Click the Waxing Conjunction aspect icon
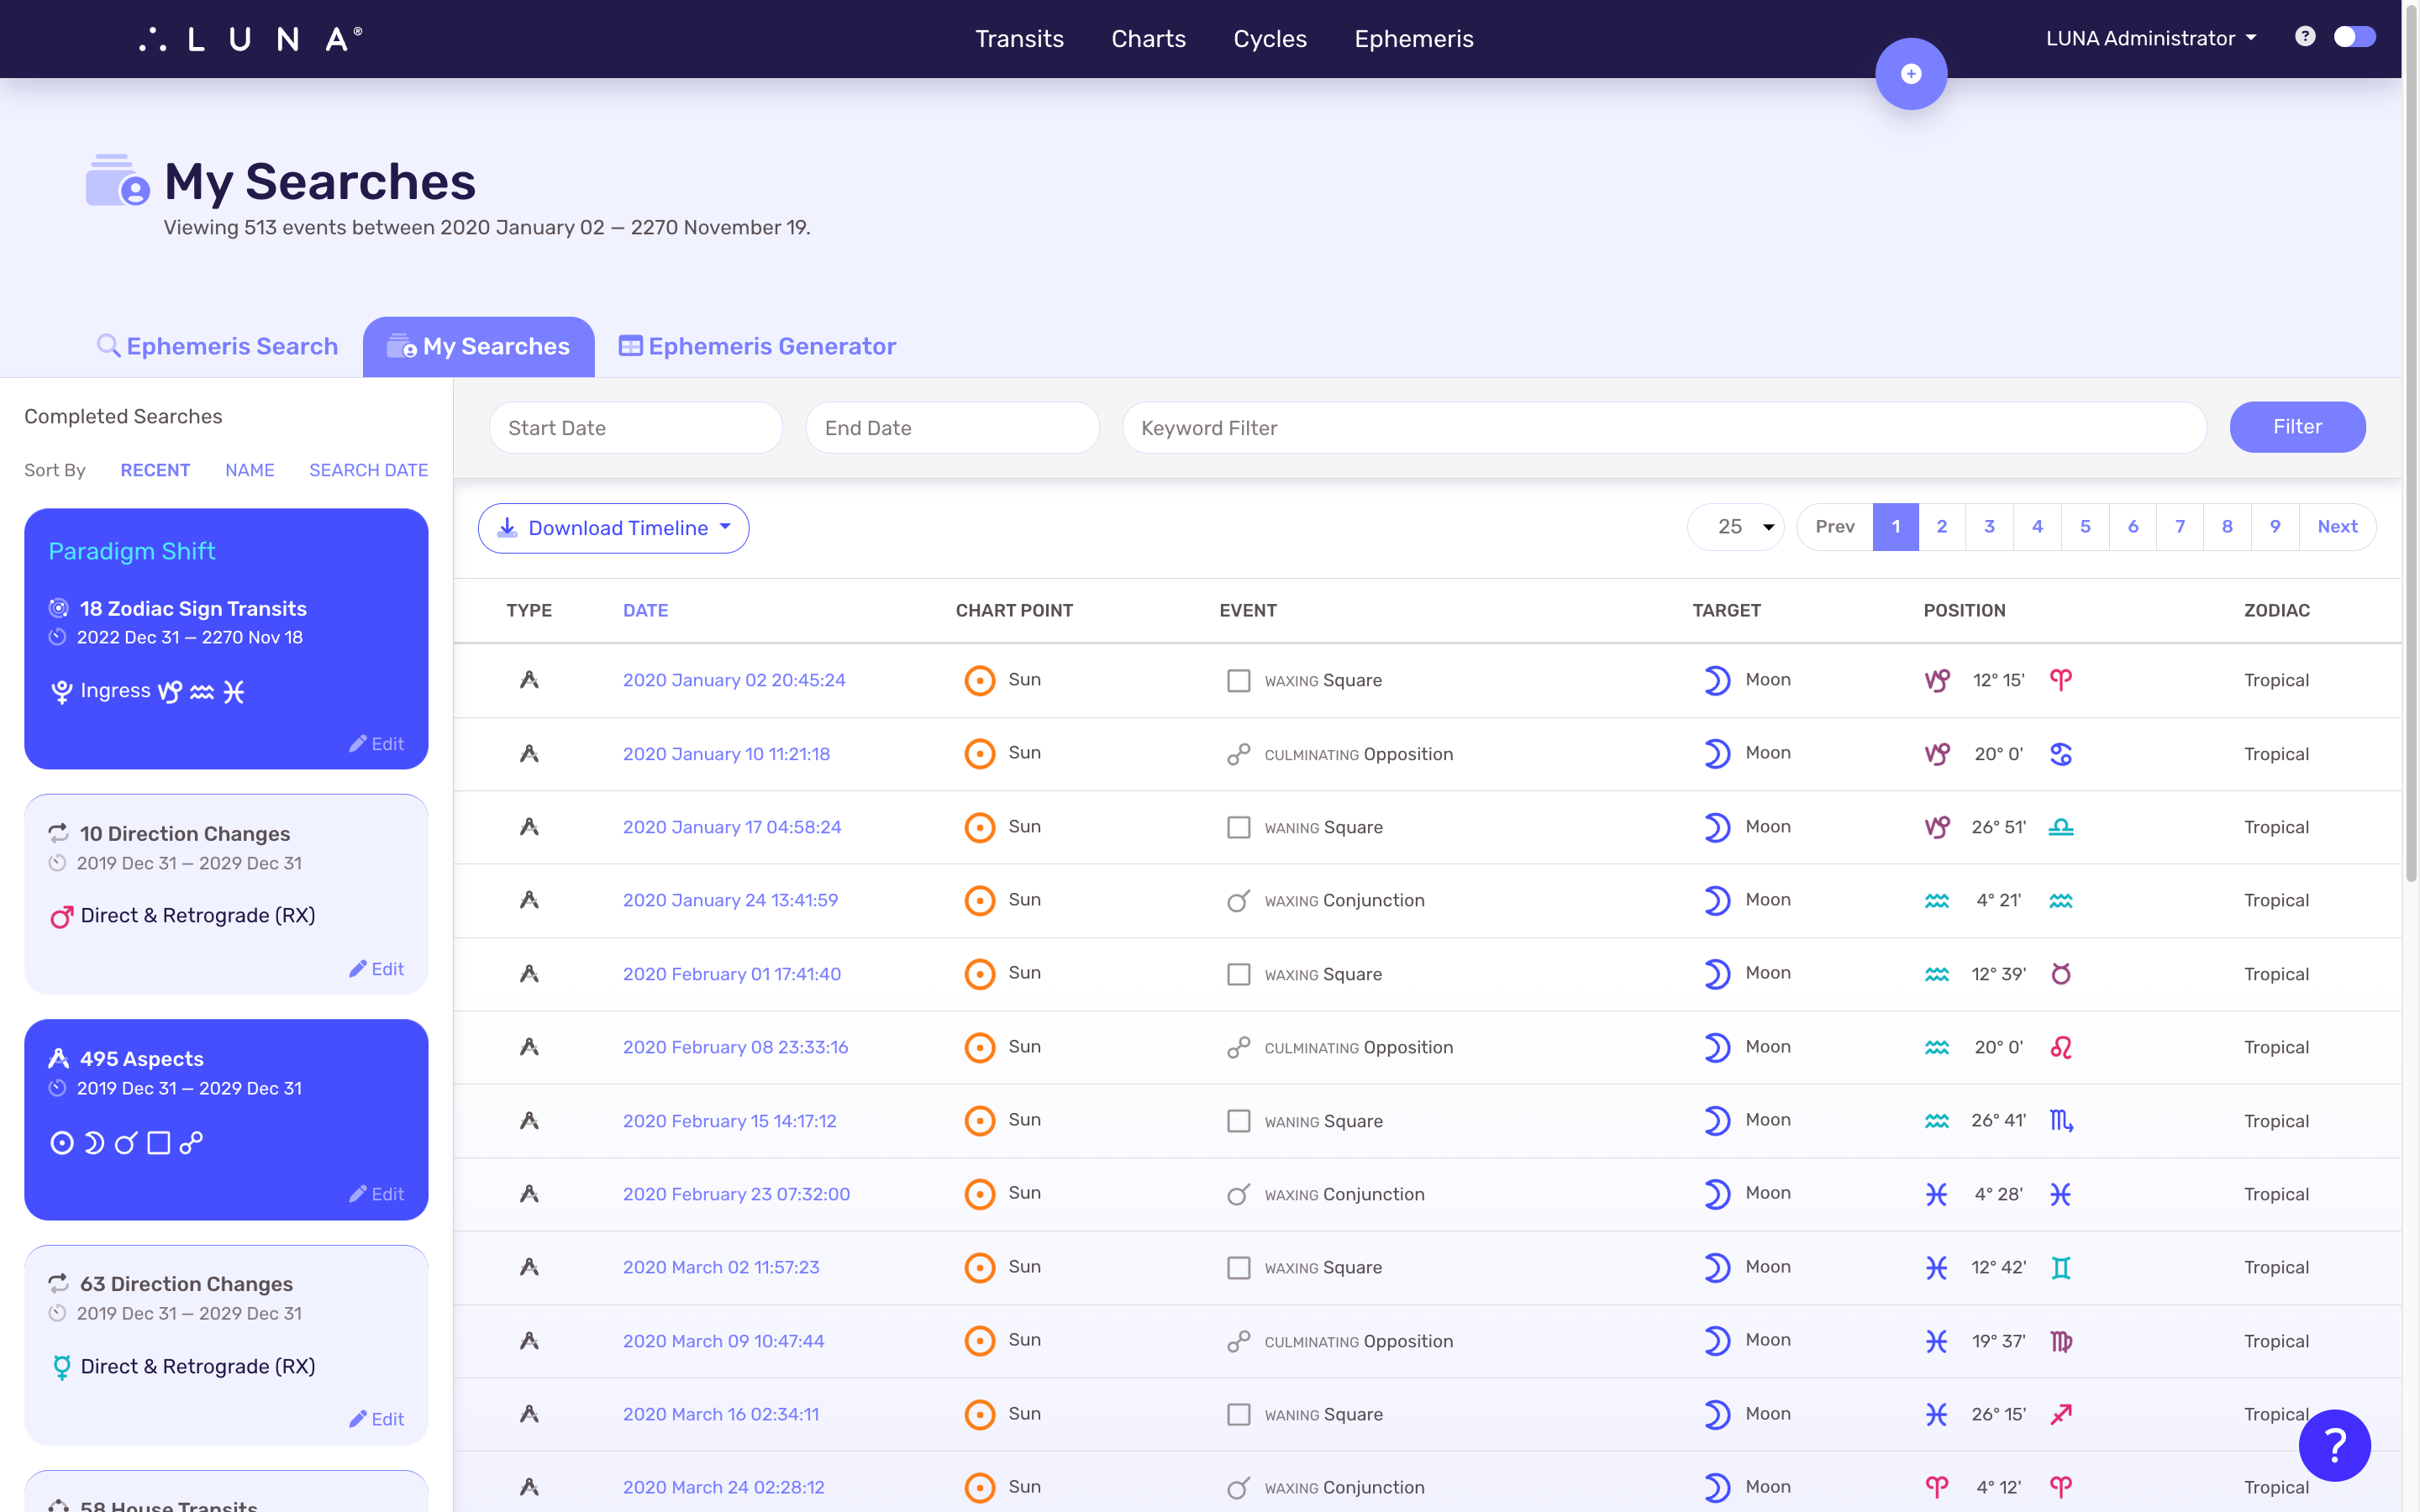The width and height of the screenshot is (2420, 1512). 1240,900
